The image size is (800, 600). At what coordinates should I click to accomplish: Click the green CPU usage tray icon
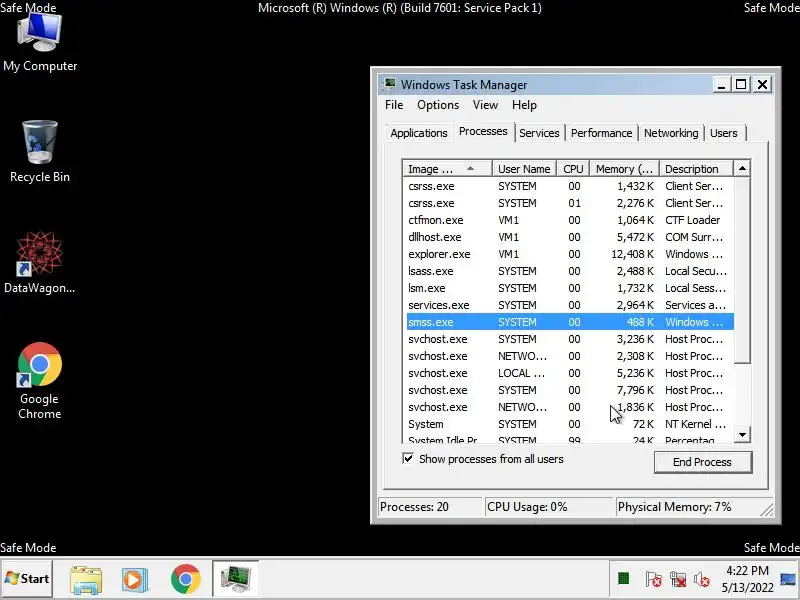click(623, 579)
